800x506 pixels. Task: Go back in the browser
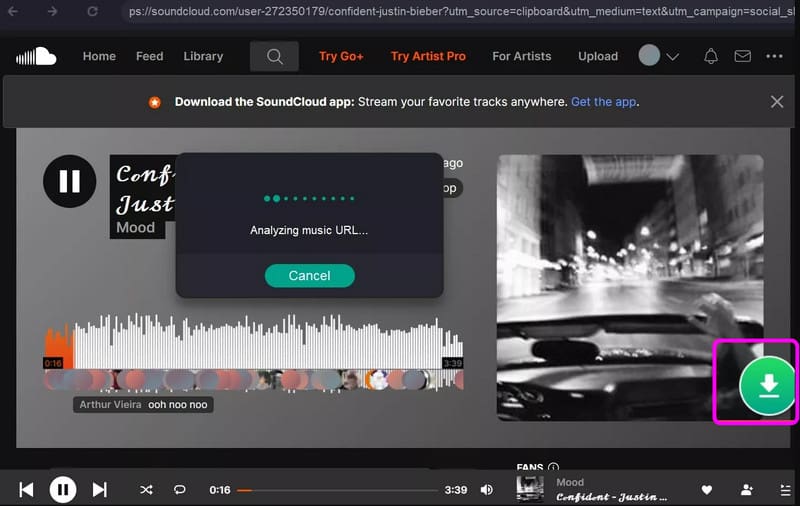click(13, 11)
